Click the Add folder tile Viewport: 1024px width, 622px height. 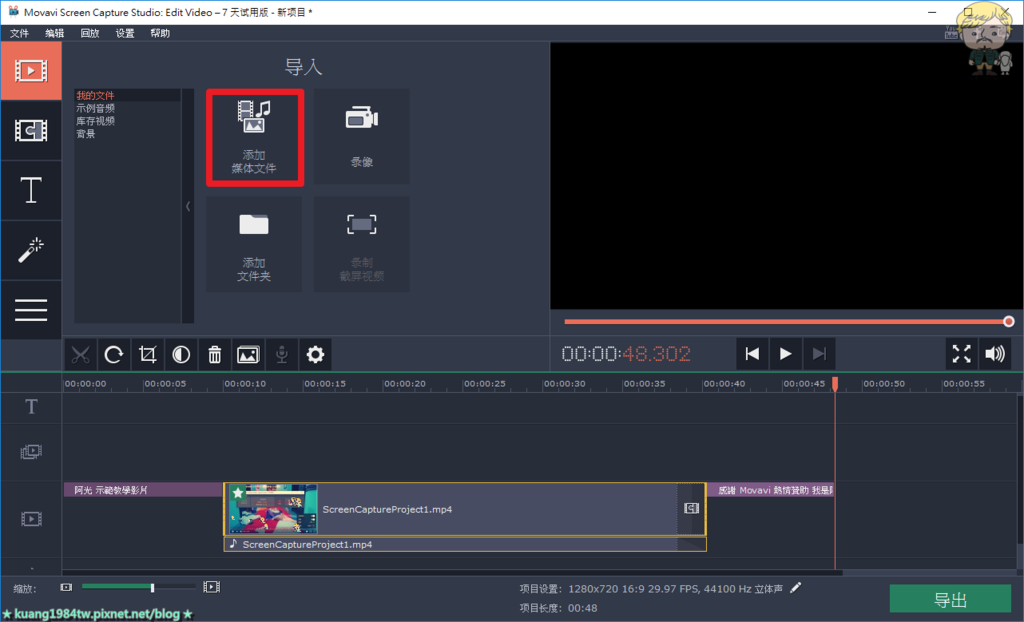pos(254,244)
